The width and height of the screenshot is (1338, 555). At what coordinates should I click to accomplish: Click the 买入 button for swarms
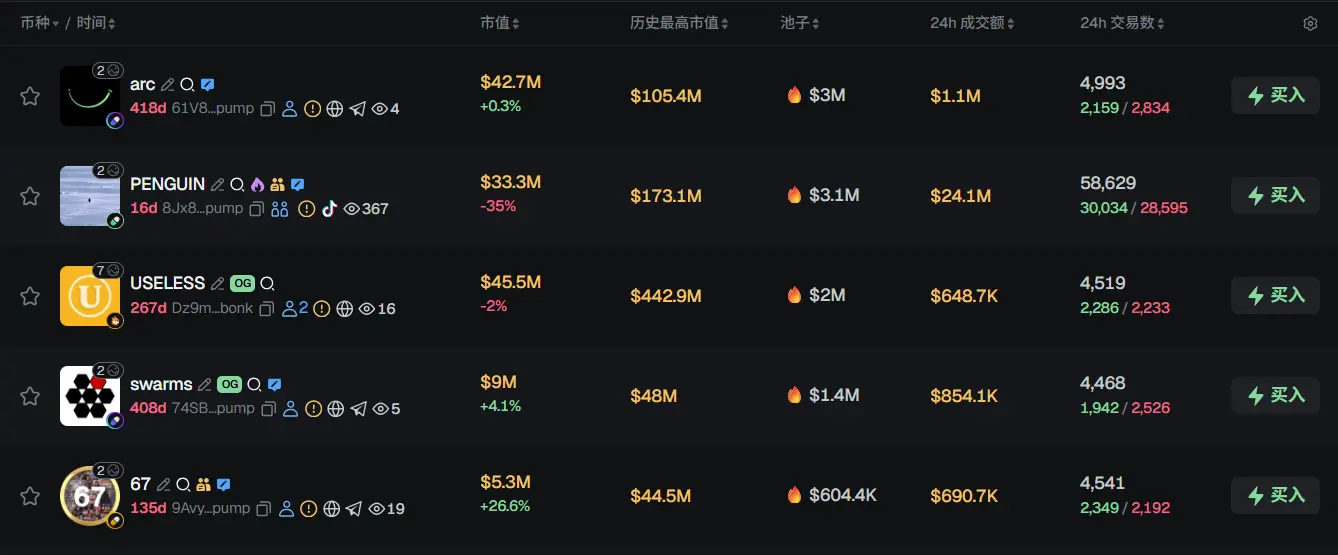click(1275, 396)
